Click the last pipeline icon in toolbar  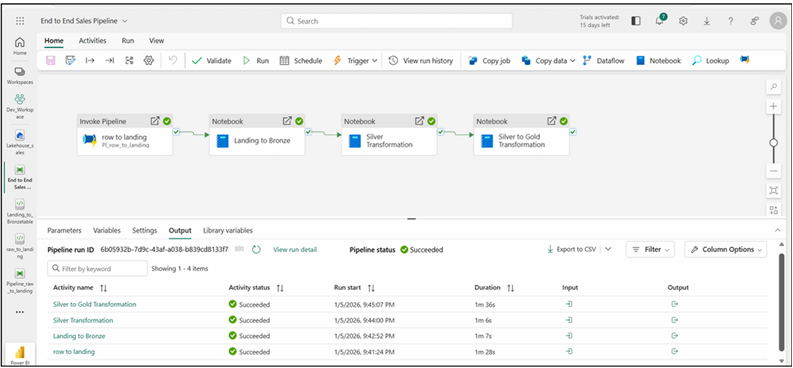click(x=744, y=60)
